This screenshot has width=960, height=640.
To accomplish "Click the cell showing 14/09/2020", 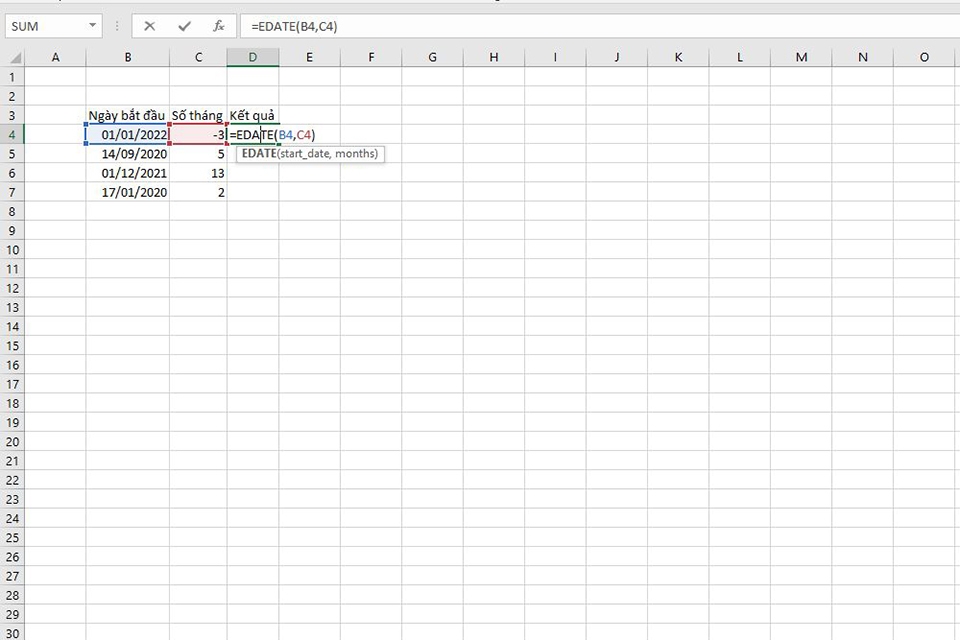I will point(127,153).
